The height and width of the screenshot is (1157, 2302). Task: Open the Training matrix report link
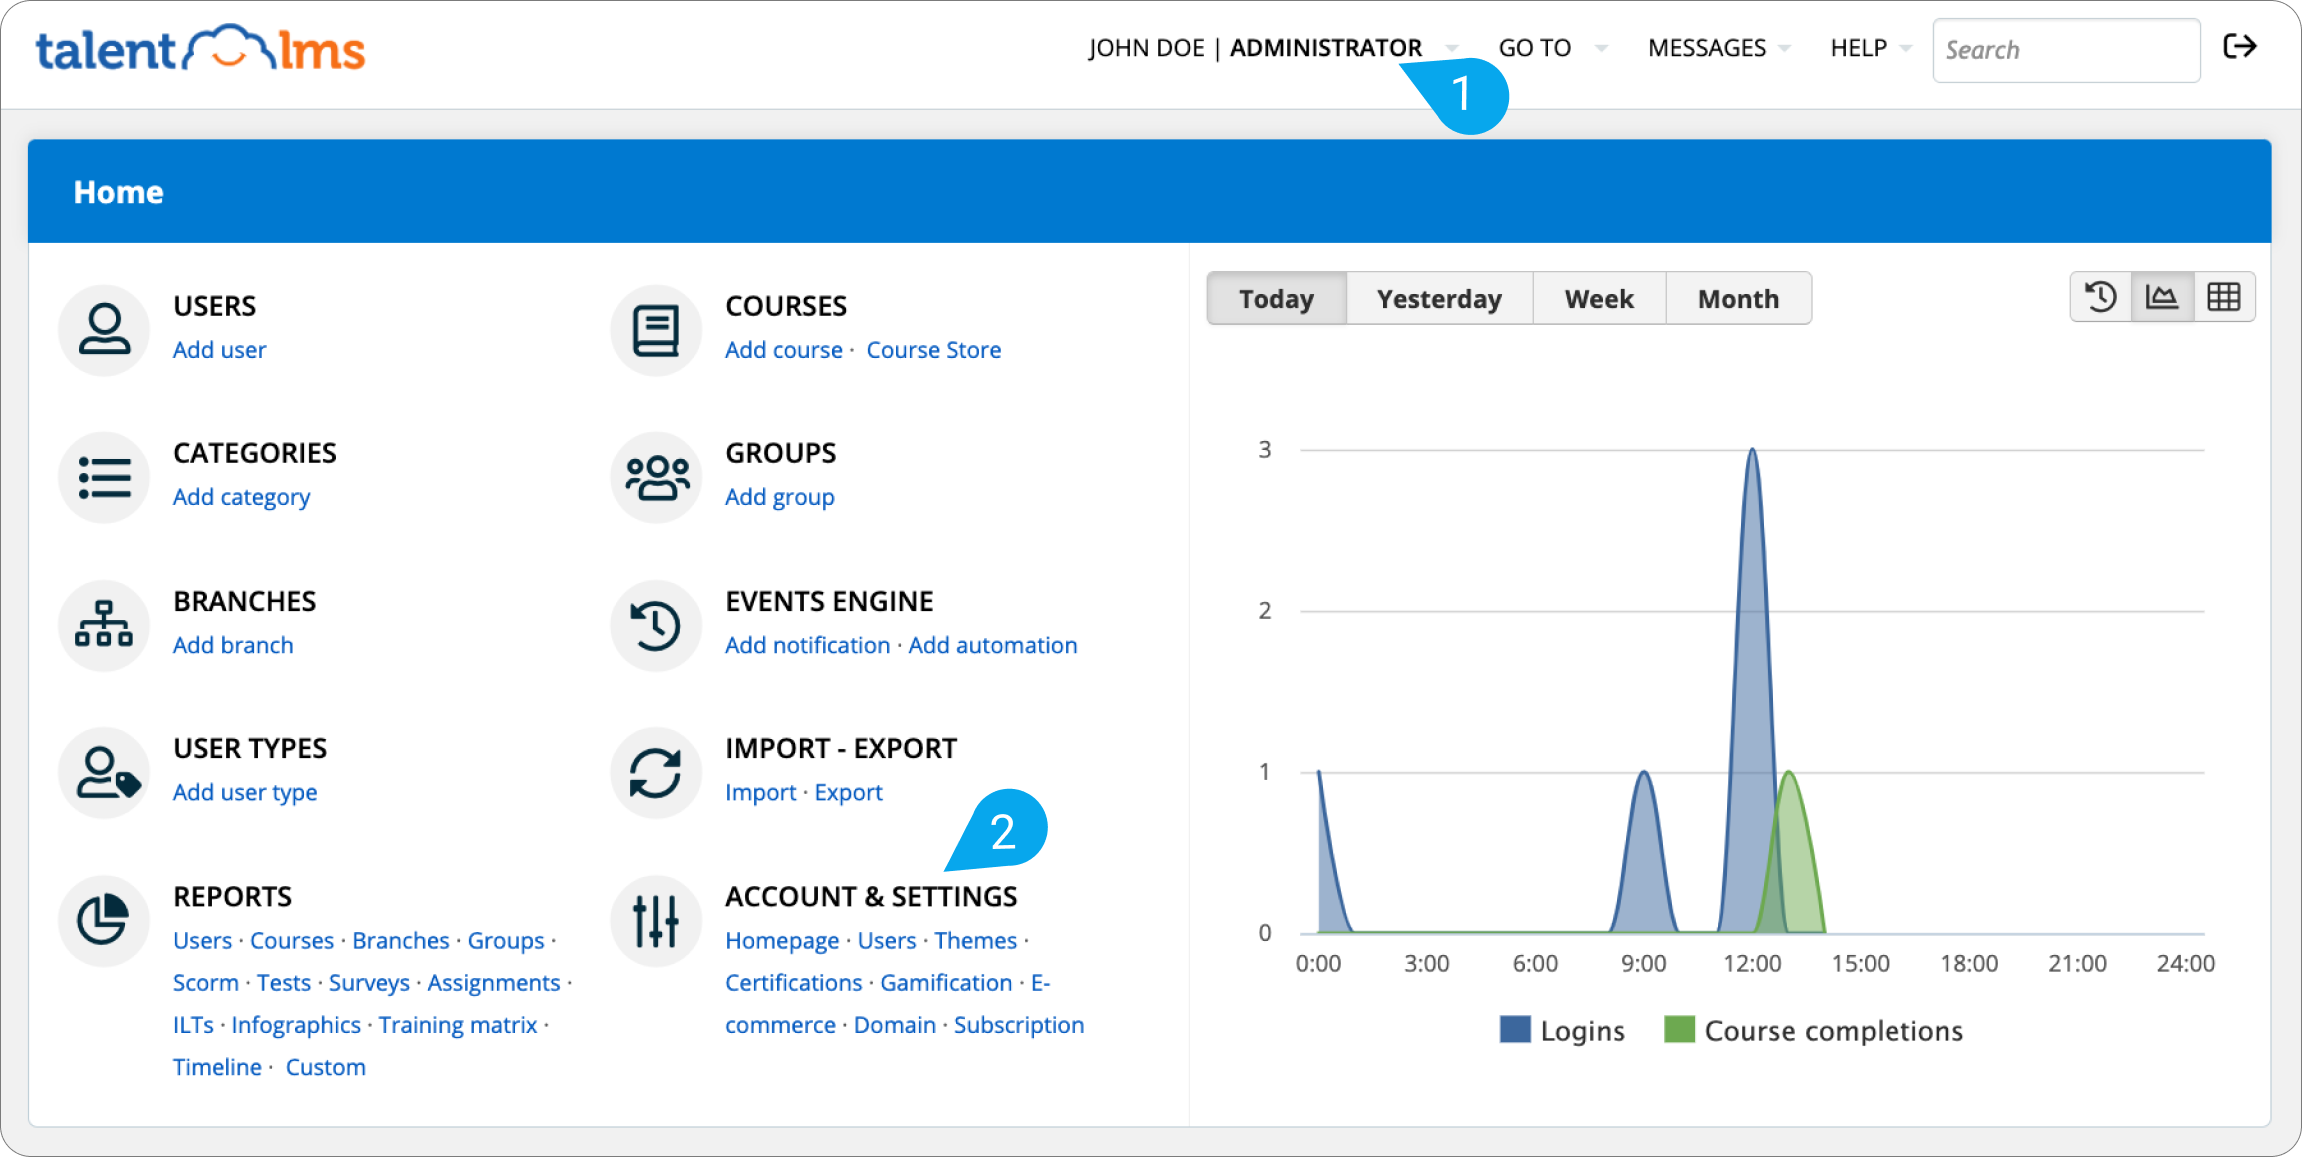(458, 1025)
